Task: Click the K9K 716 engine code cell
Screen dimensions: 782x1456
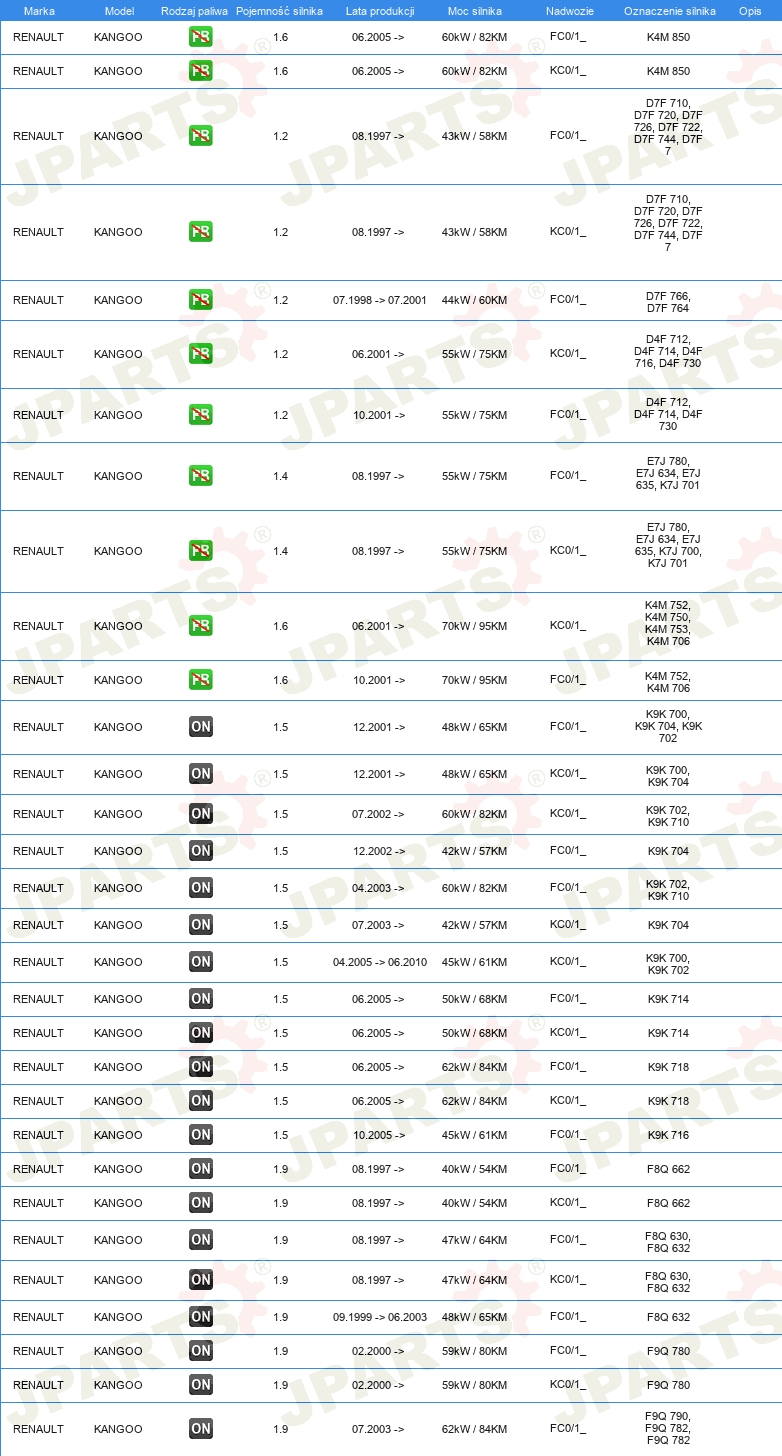Action: 668,1135
